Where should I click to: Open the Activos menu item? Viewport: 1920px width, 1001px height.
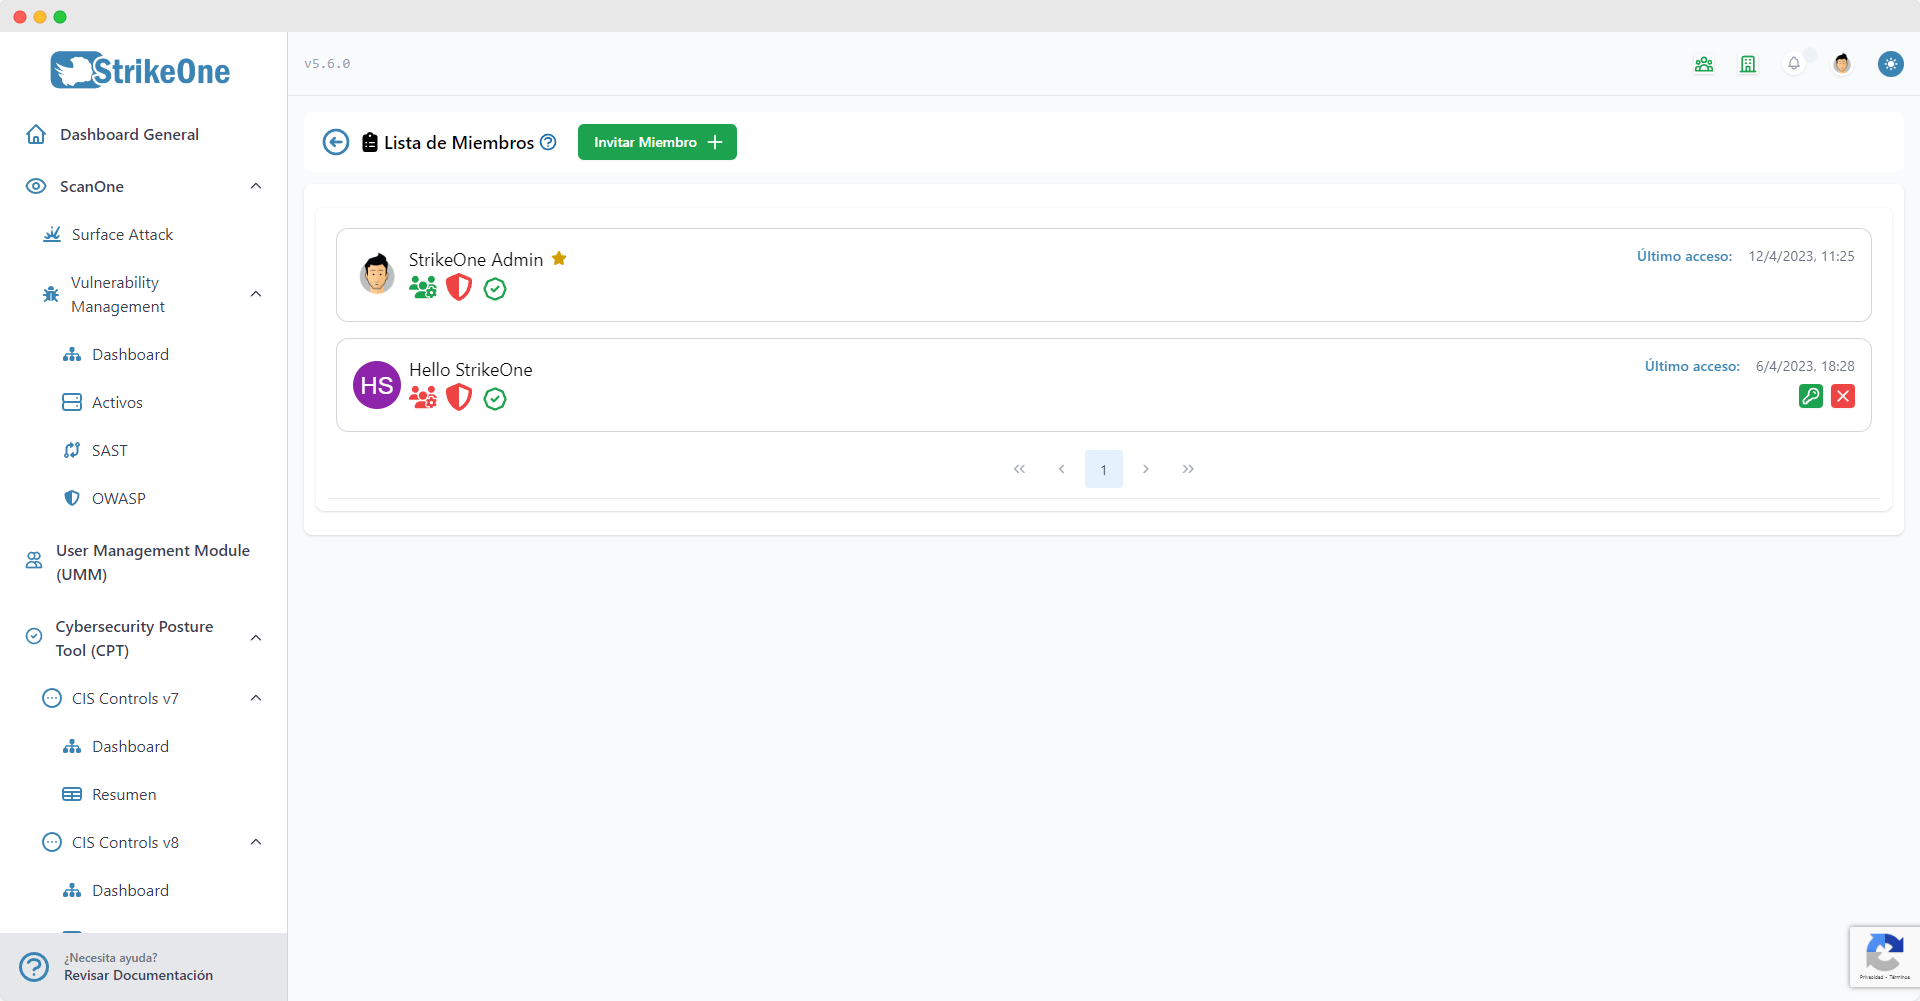pyautogui.click(x=117, y=402)
